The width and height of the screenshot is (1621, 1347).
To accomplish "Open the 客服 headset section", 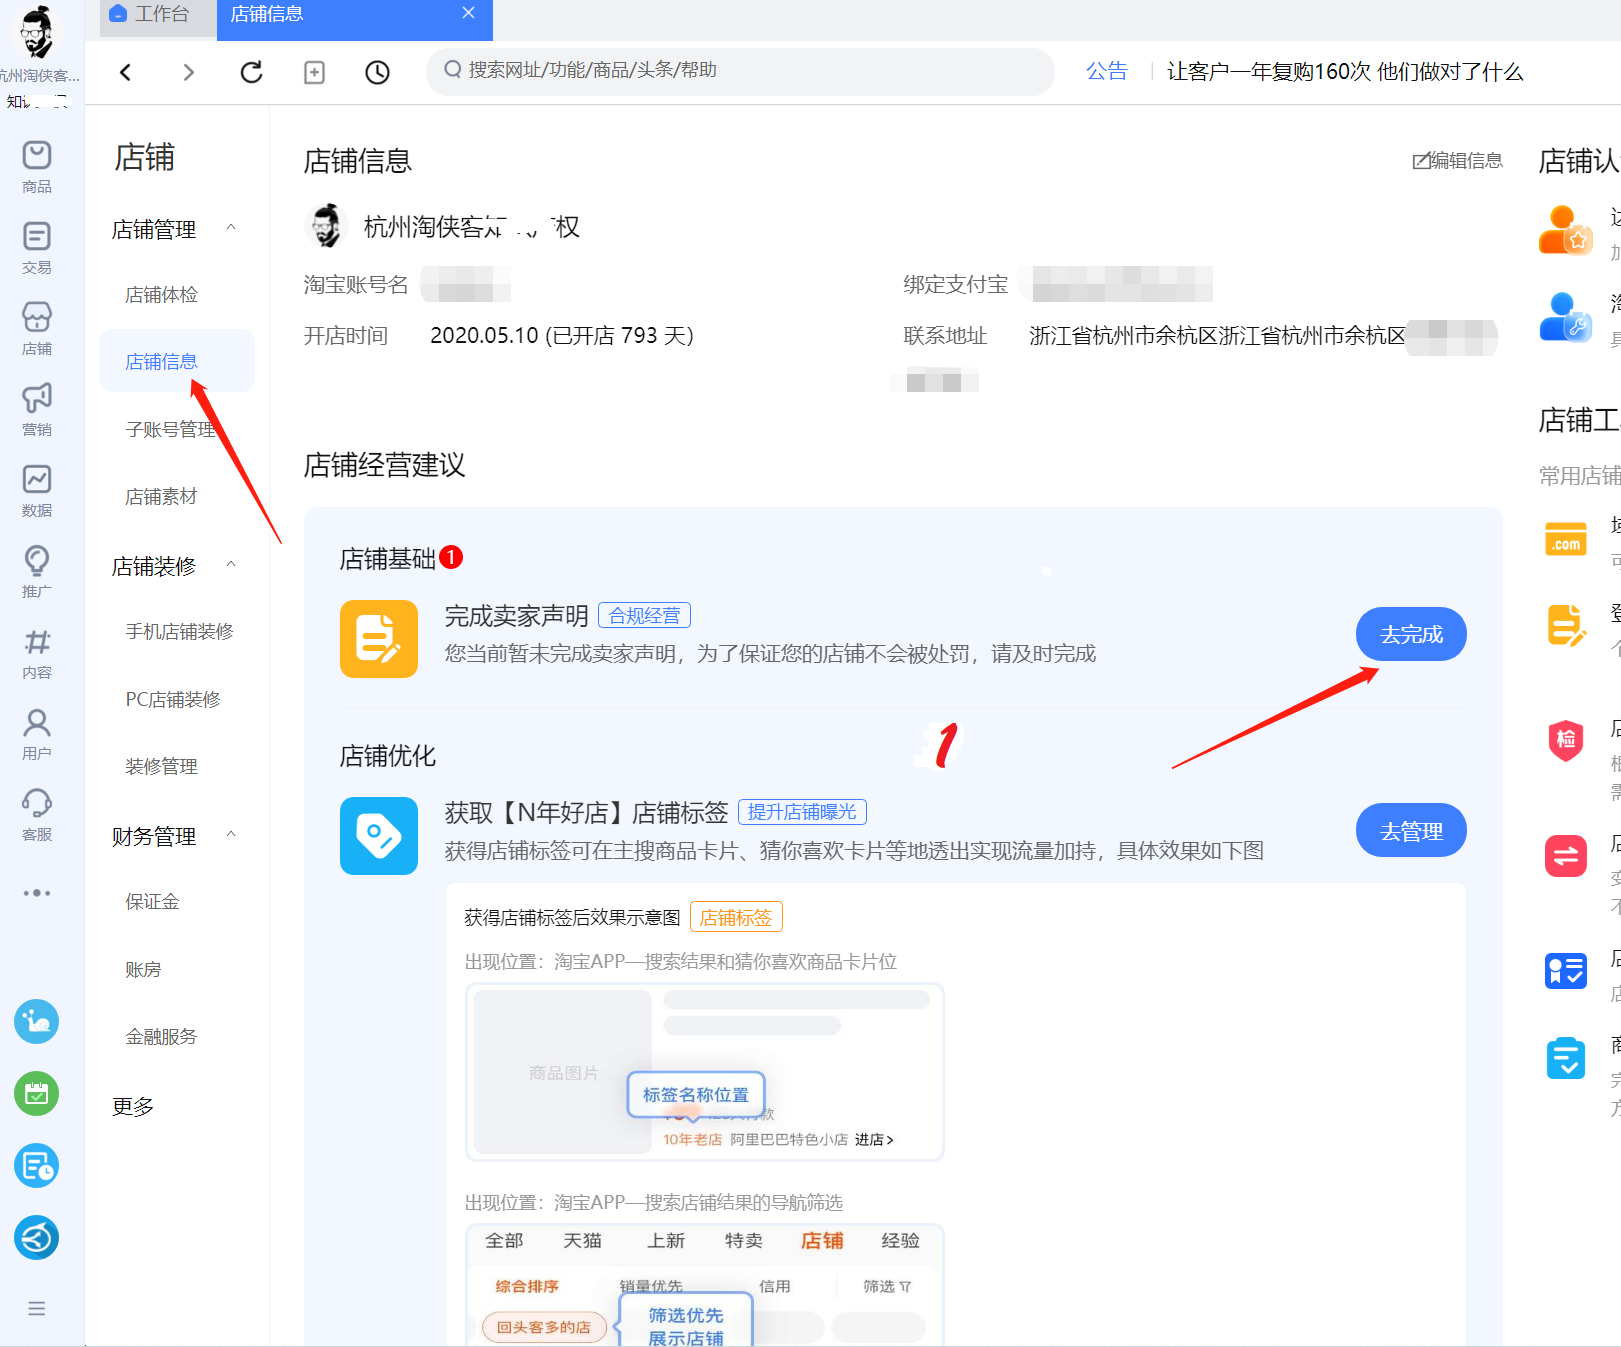I will click(37, 815).
